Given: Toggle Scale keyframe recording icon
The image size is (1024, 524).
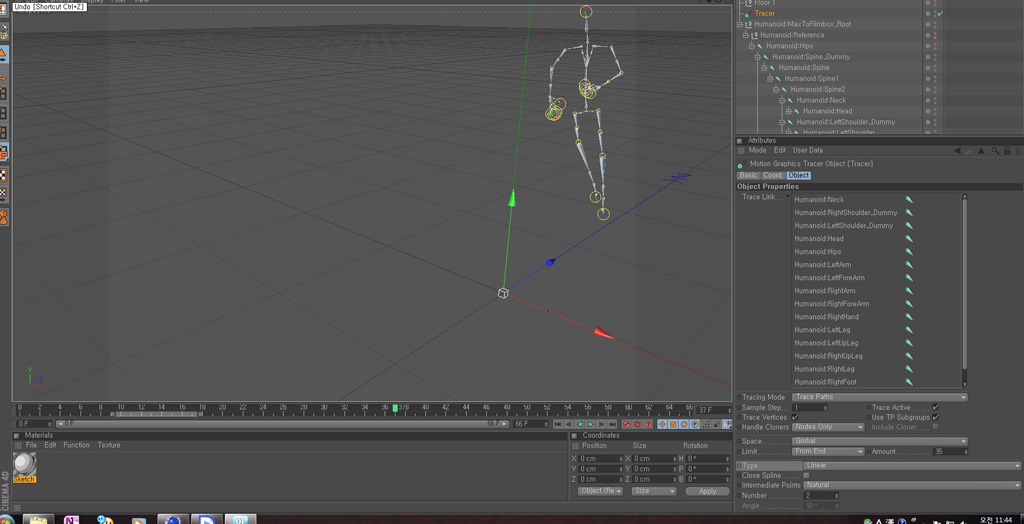Looking at the screenshot, I should pyautogui.click(x=673, y=424).
